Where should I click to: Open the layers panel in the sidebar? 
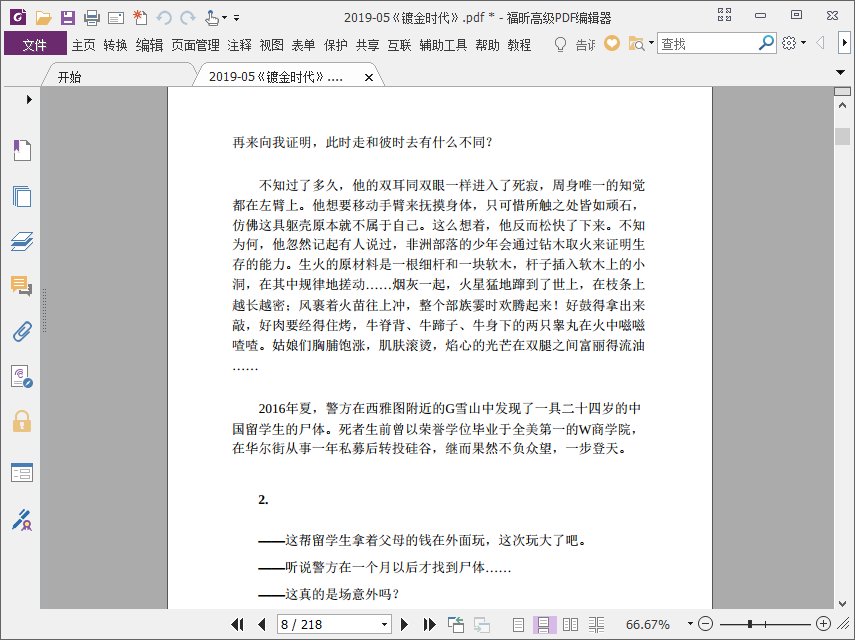pos(22,241)
